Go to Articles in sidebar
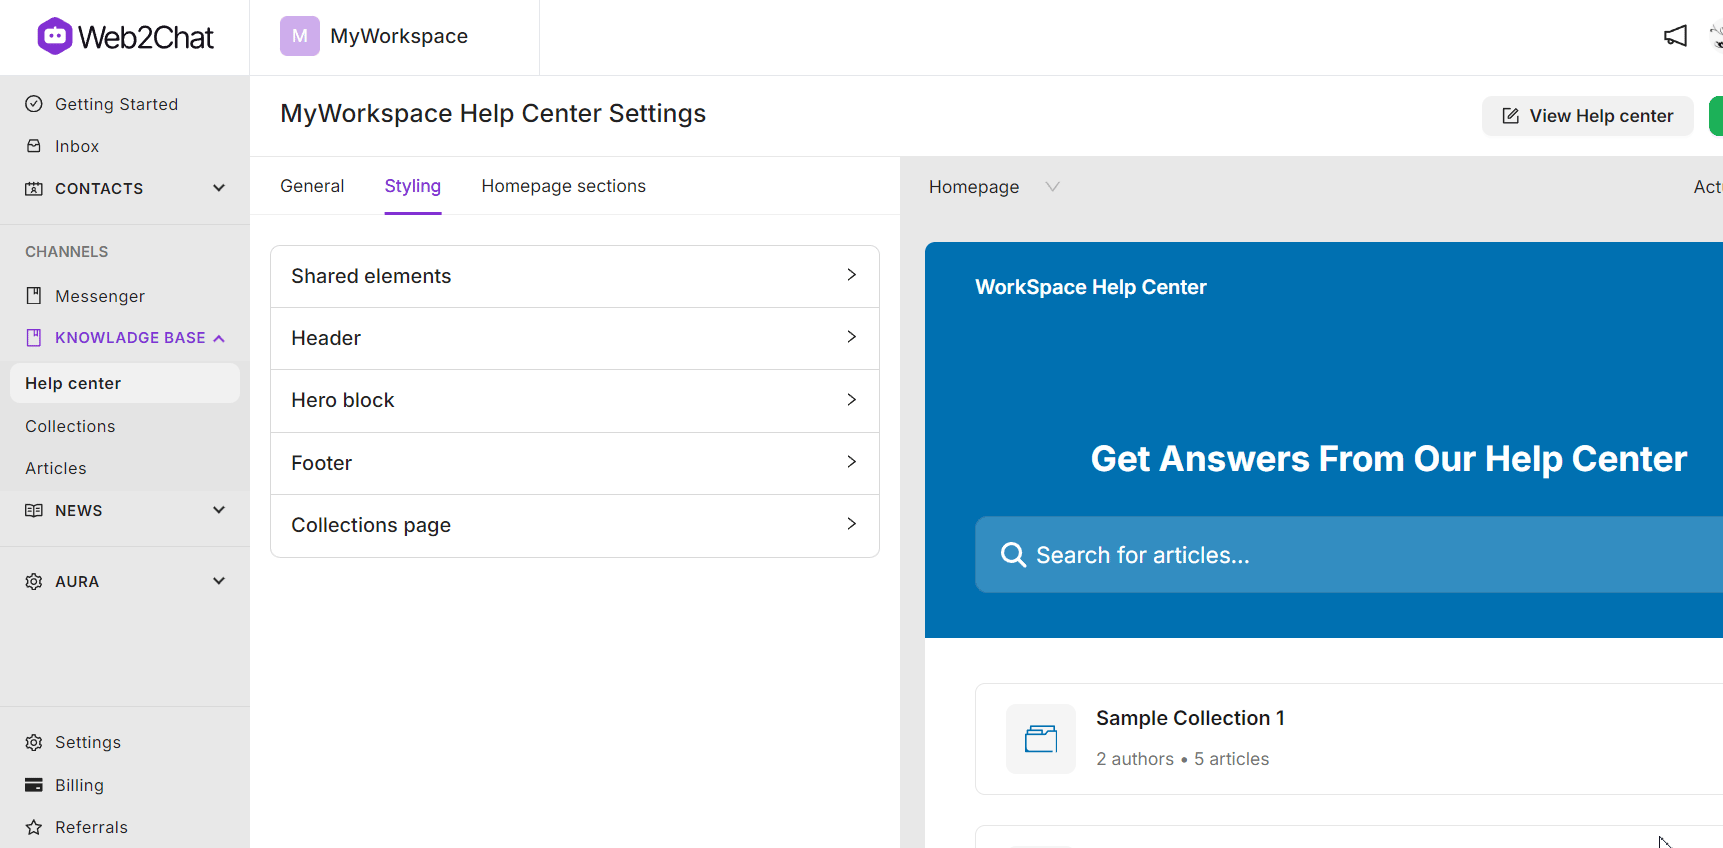 (56, 468)
